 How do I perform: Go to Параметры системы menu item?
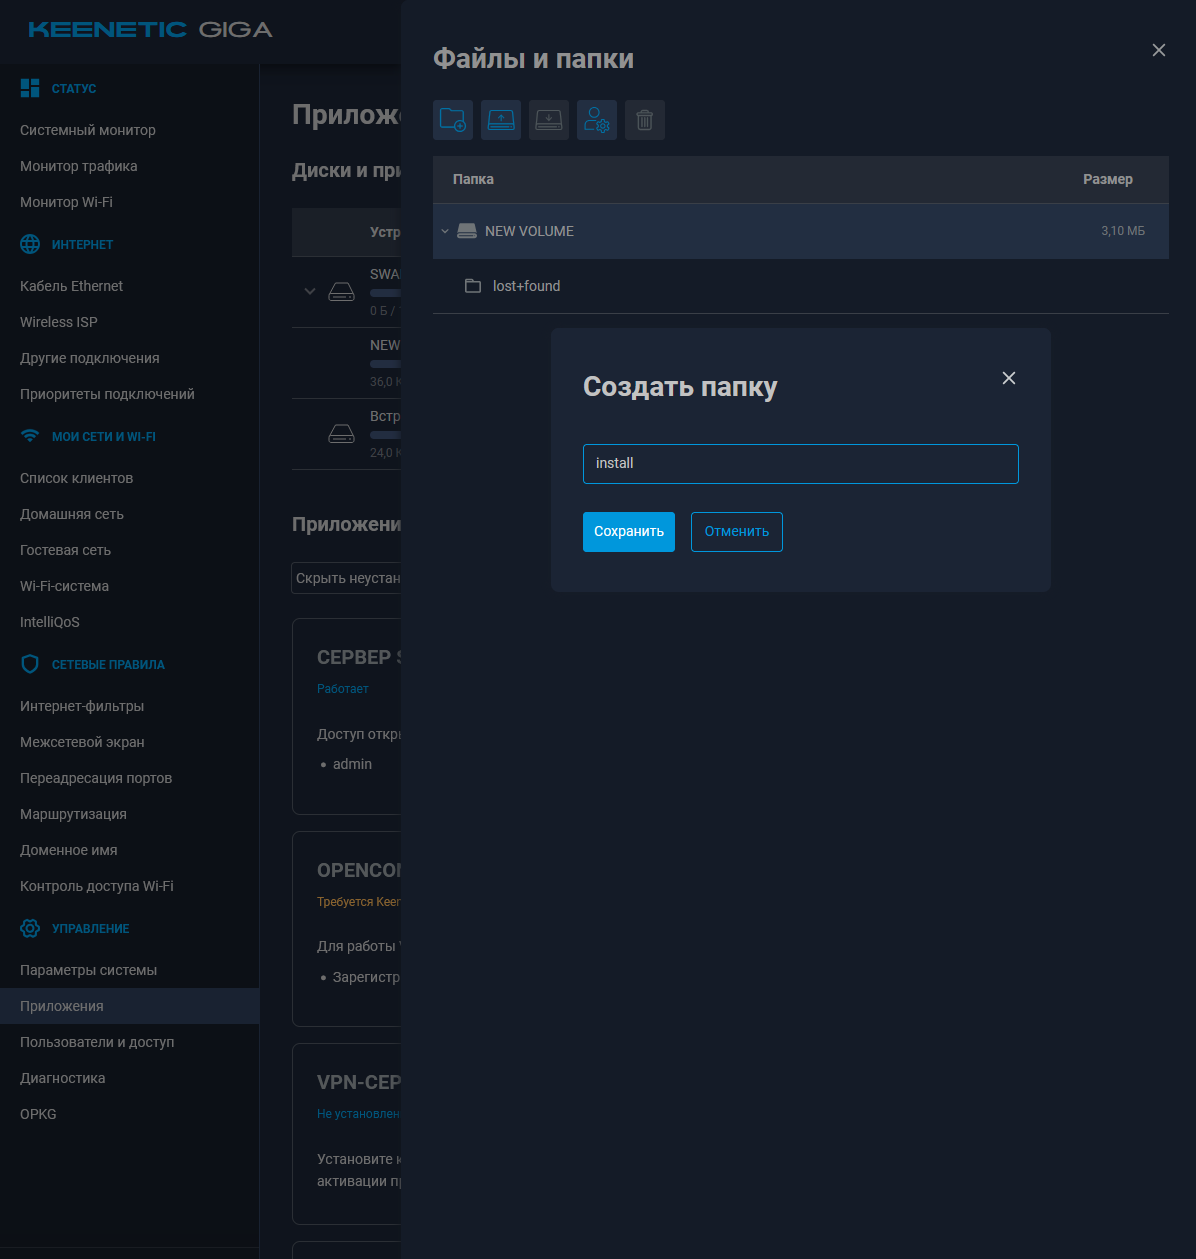tap(88, 970)
